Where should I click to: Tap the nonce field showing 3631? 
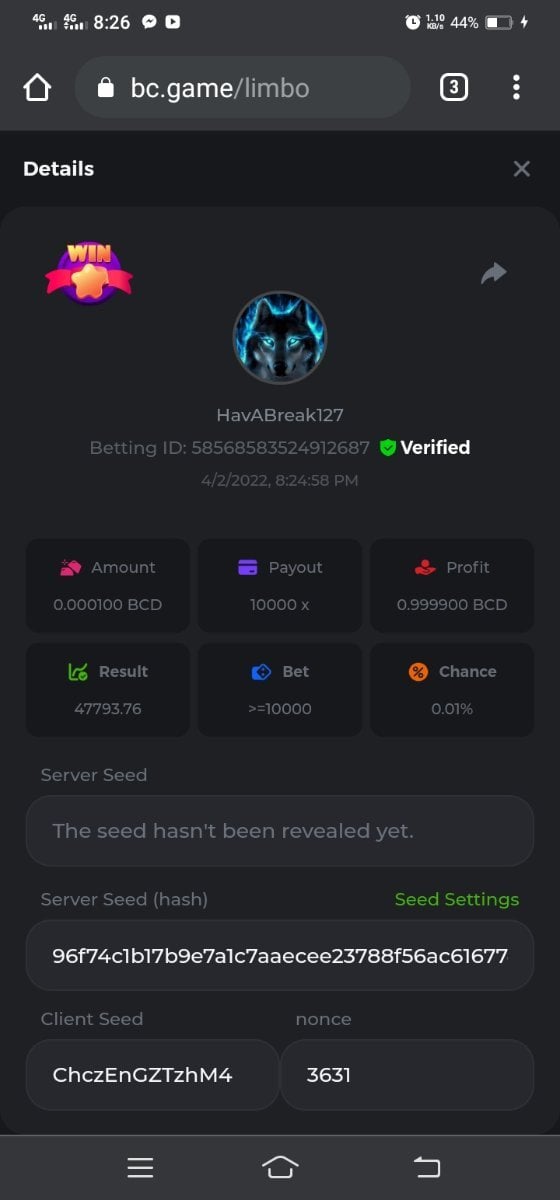tap(407, 1075)
